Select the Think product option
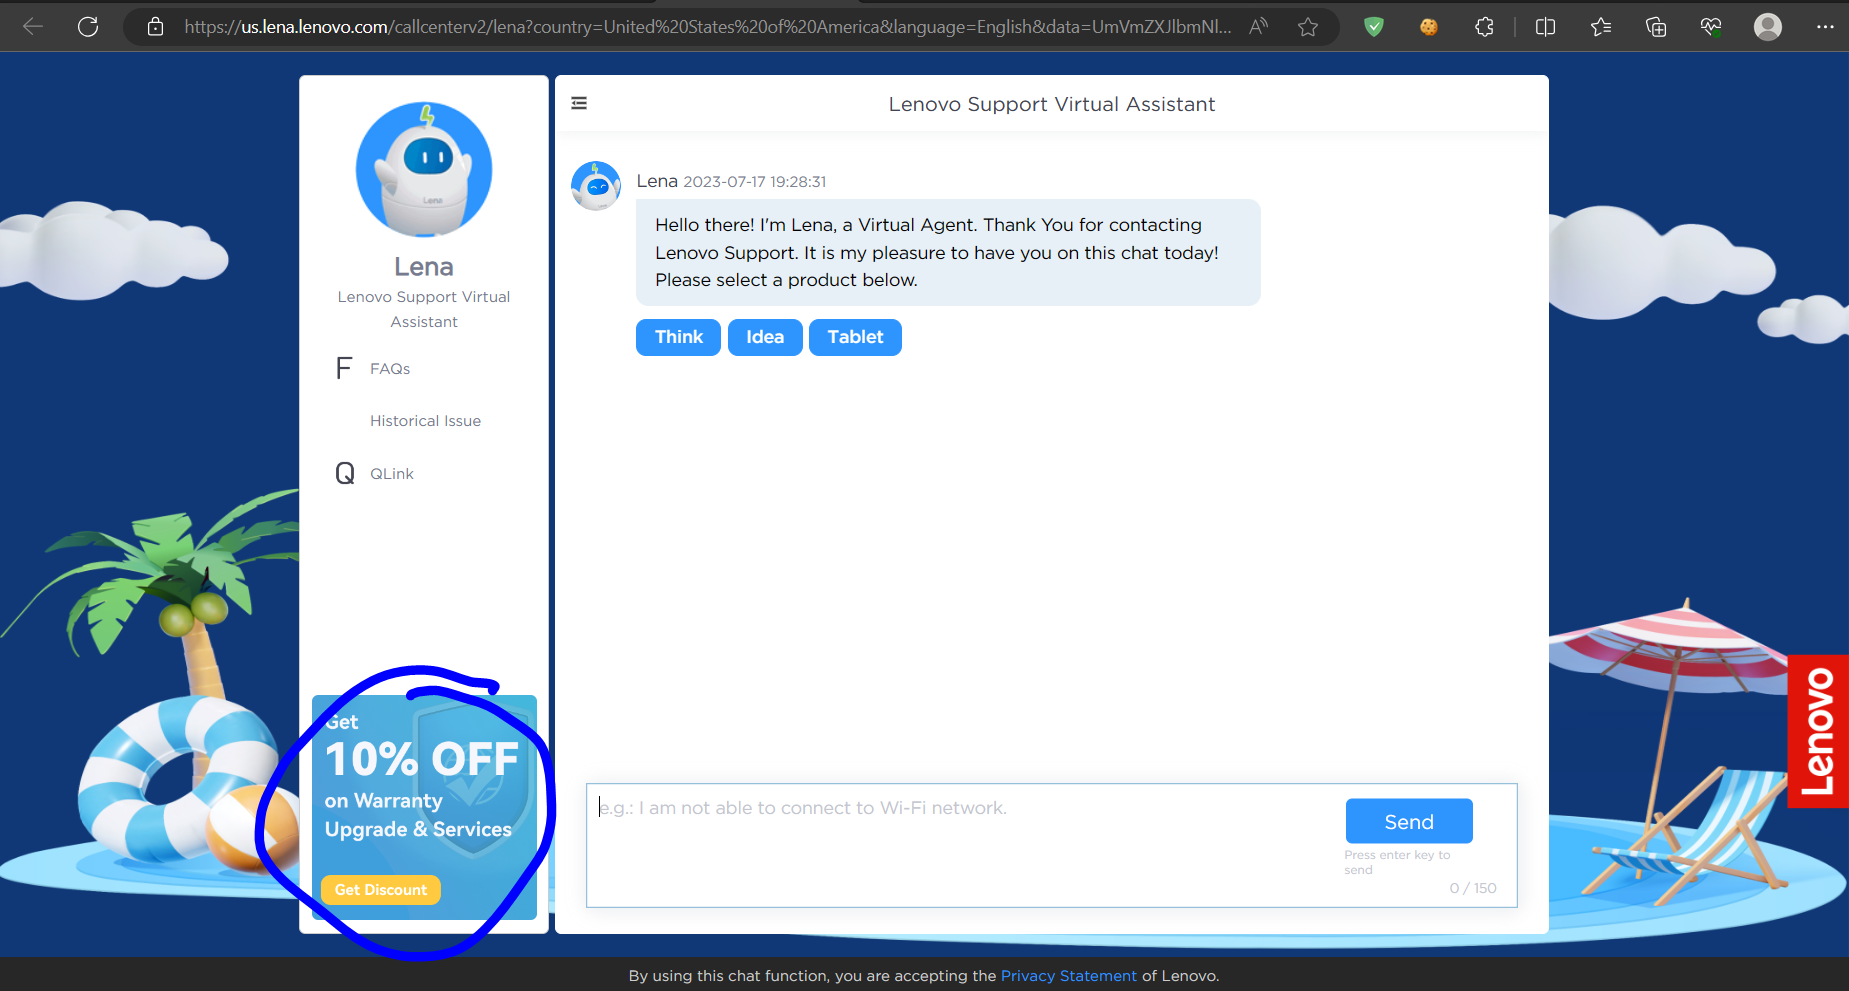 (x=678, y=337)
